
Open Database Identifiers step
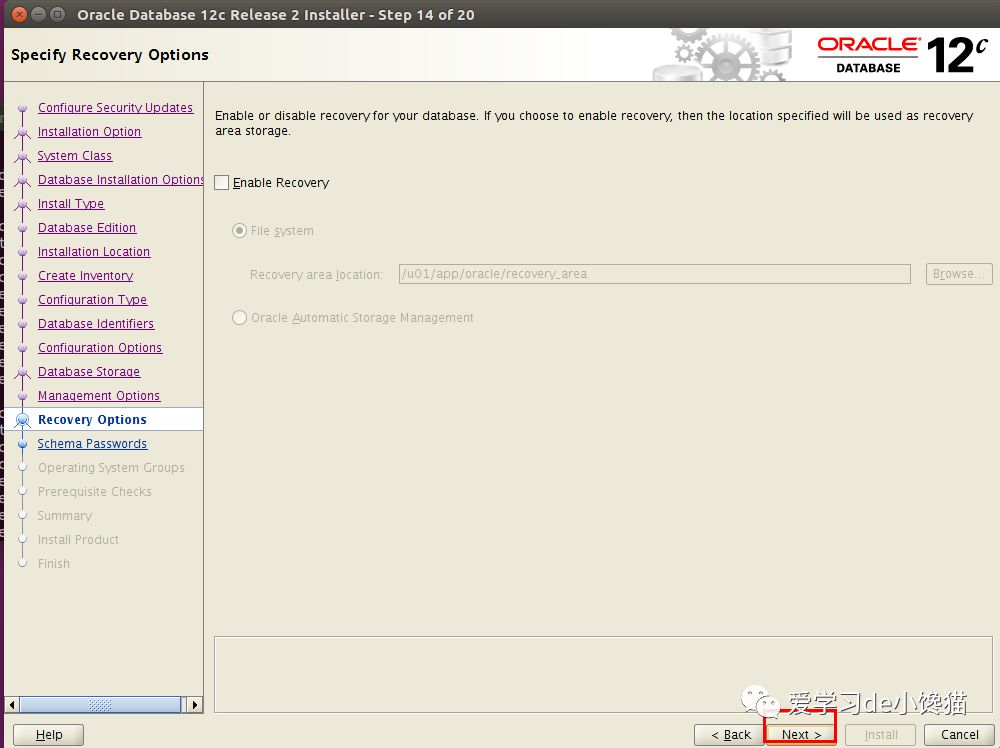[96, 324]
